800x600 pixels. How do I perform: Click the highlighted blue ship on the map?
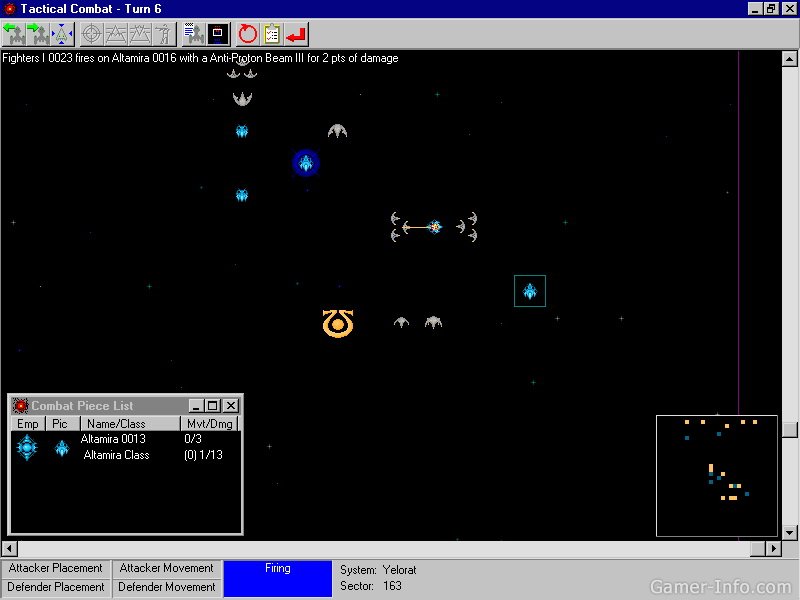(x=529, y=290)
